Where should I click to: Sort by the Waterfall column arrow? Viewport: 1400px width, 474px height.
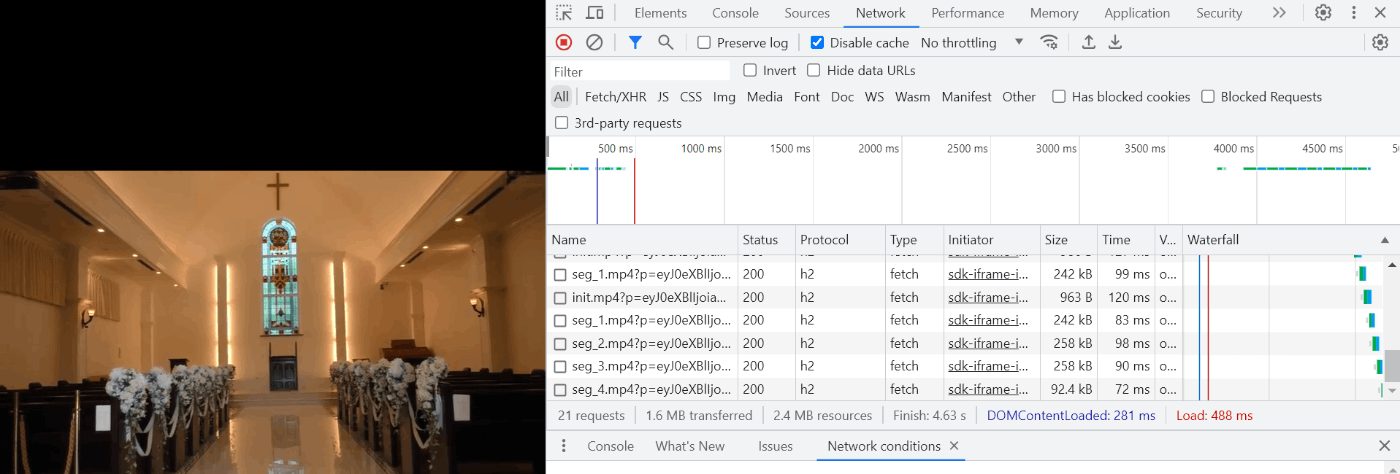[x=1385, y=240]
